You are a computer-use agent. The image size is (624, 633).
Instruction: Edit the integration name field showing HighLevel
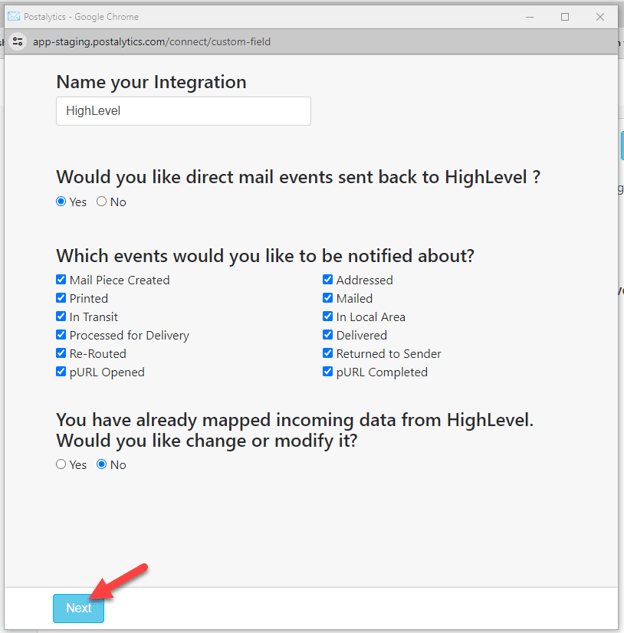[183, 111]
